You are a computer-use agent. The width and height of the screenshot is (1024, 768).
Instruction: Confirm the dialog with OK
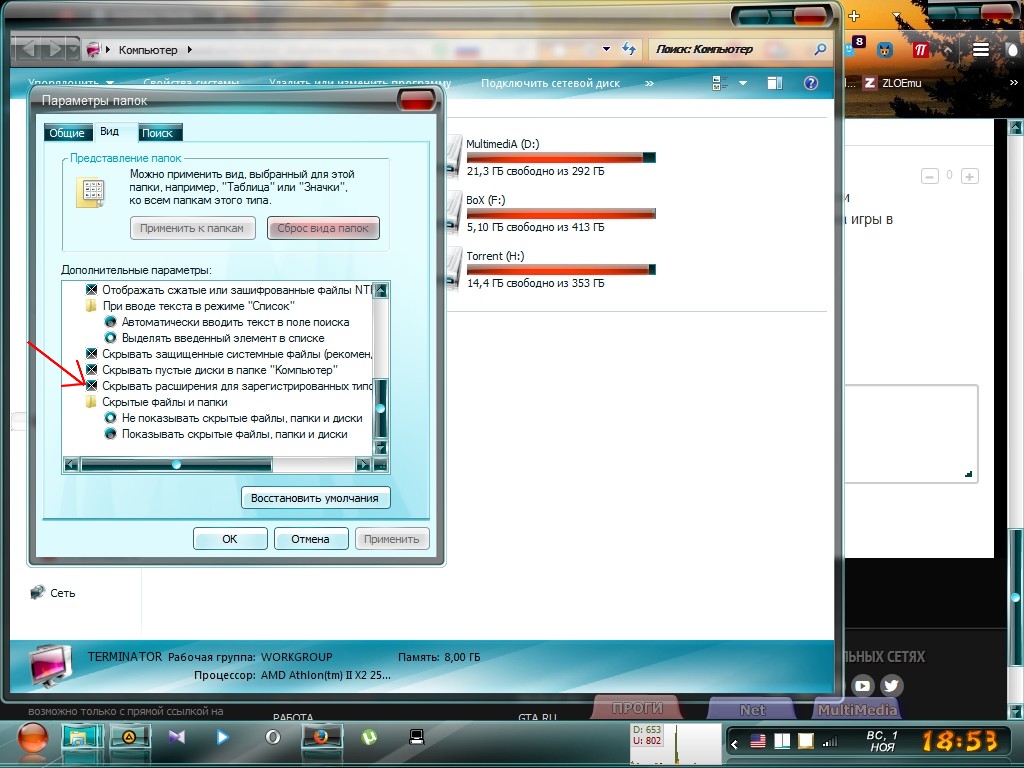[x=230, y=539]
